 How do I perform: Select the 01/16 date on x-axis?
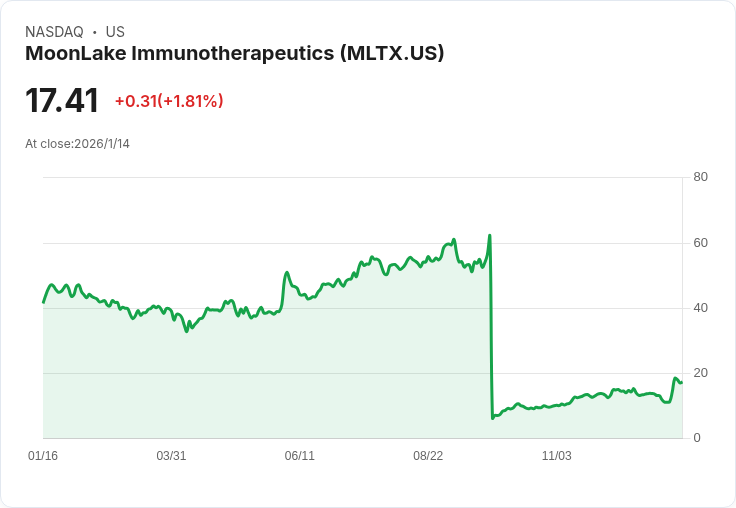[43, 456]
